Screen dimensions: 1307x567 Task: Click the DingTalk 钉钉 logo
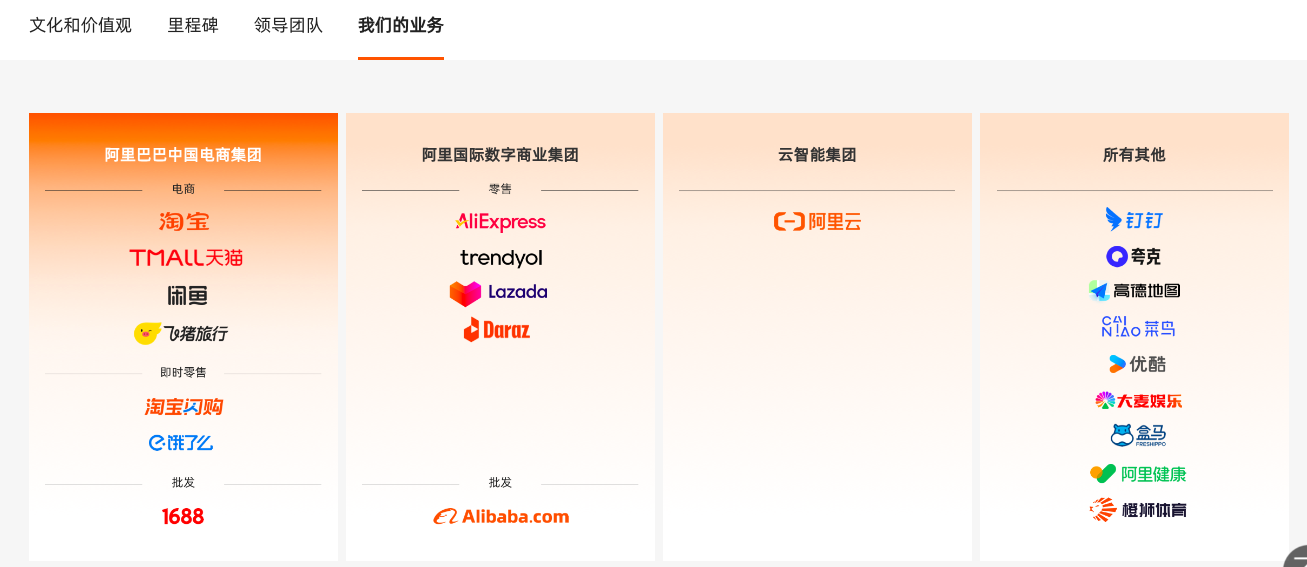pos(1134,220)
